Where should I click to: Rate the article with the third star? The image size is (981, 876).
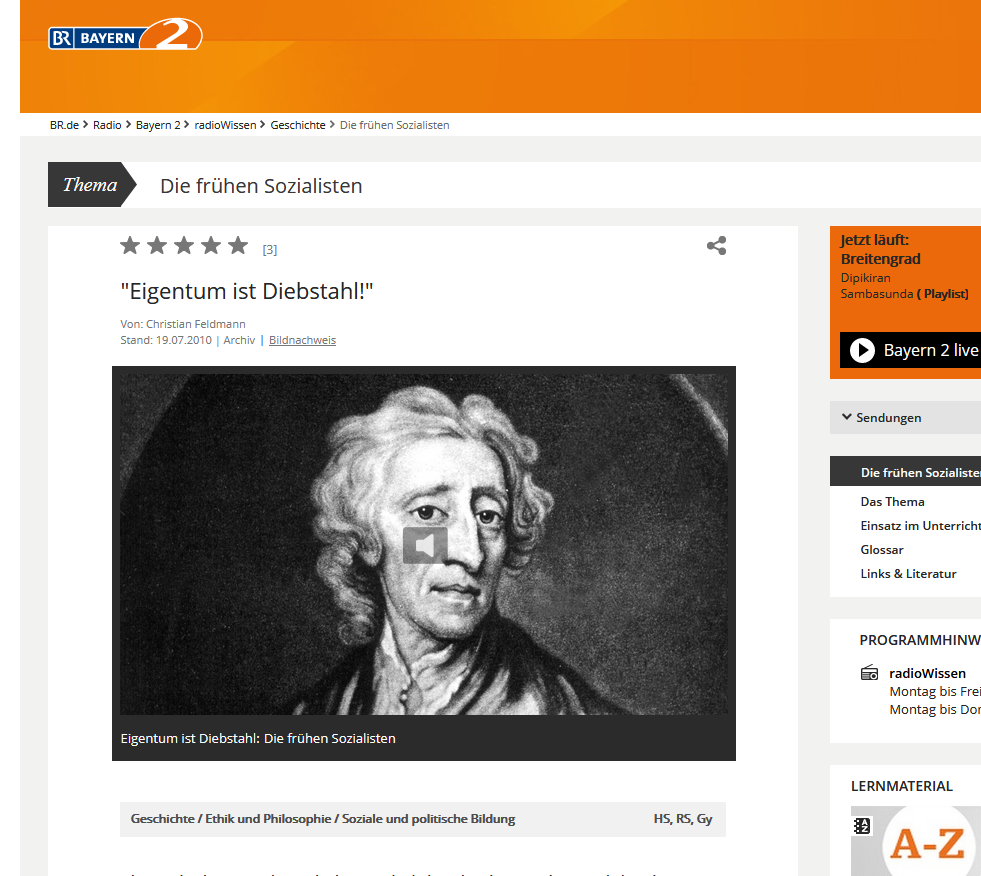[184, 245]
